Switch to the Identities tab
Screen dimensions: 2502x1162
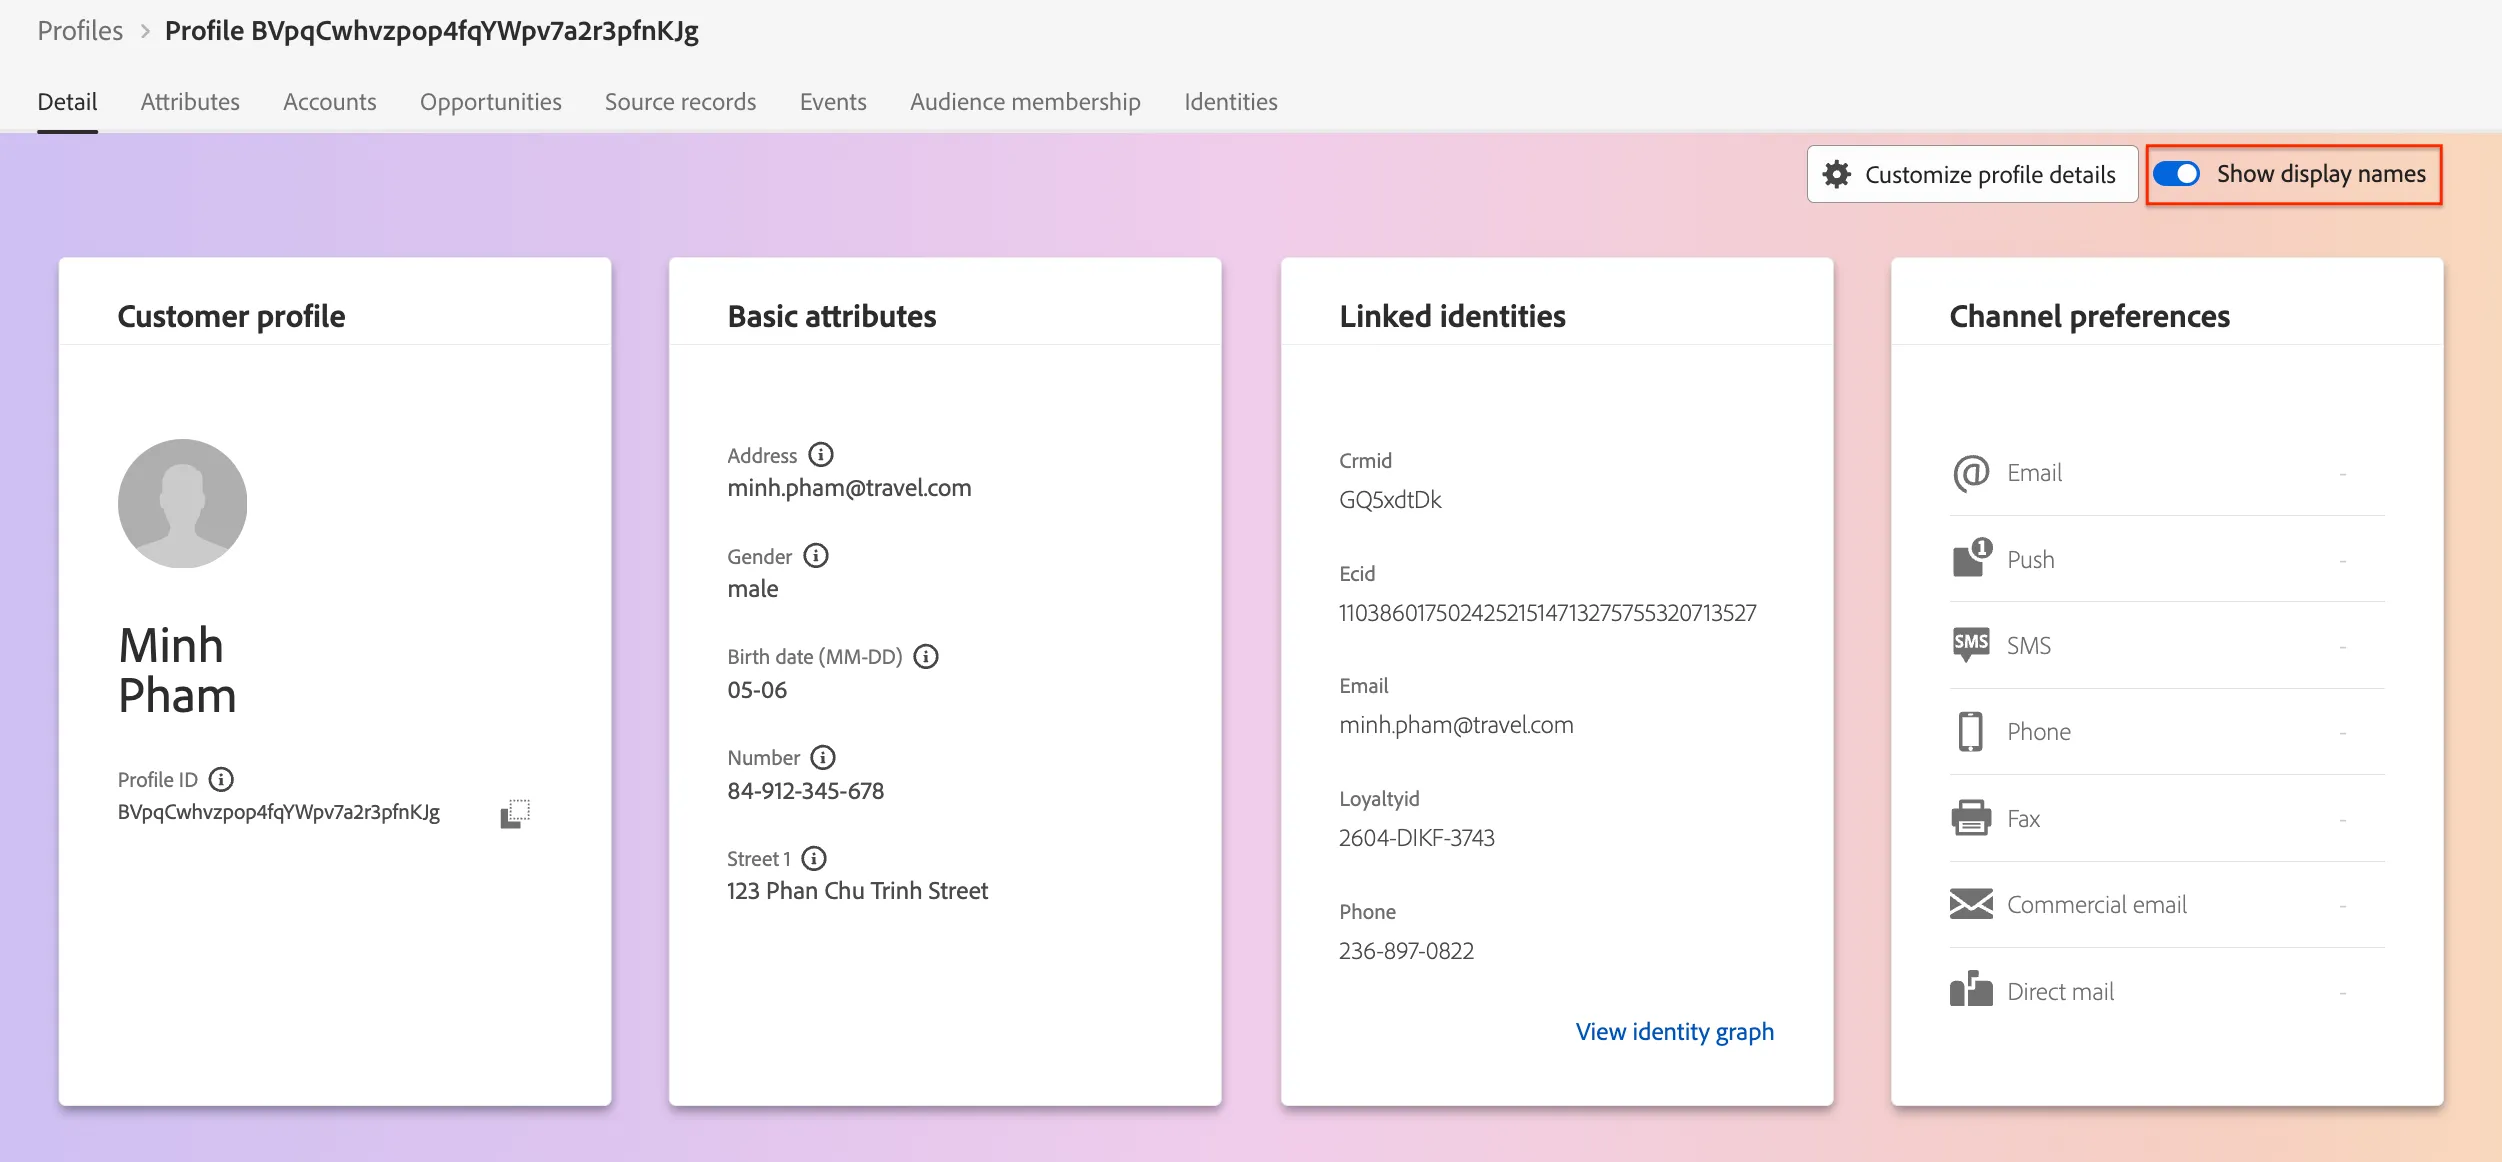(x=1231, y=102)
